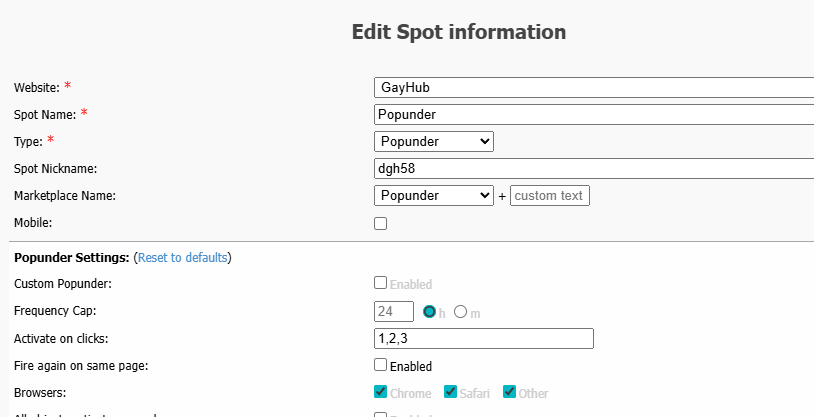814x417 pixels.
Task: Click the Popunder Settings section label
Action: coord(71,257)
